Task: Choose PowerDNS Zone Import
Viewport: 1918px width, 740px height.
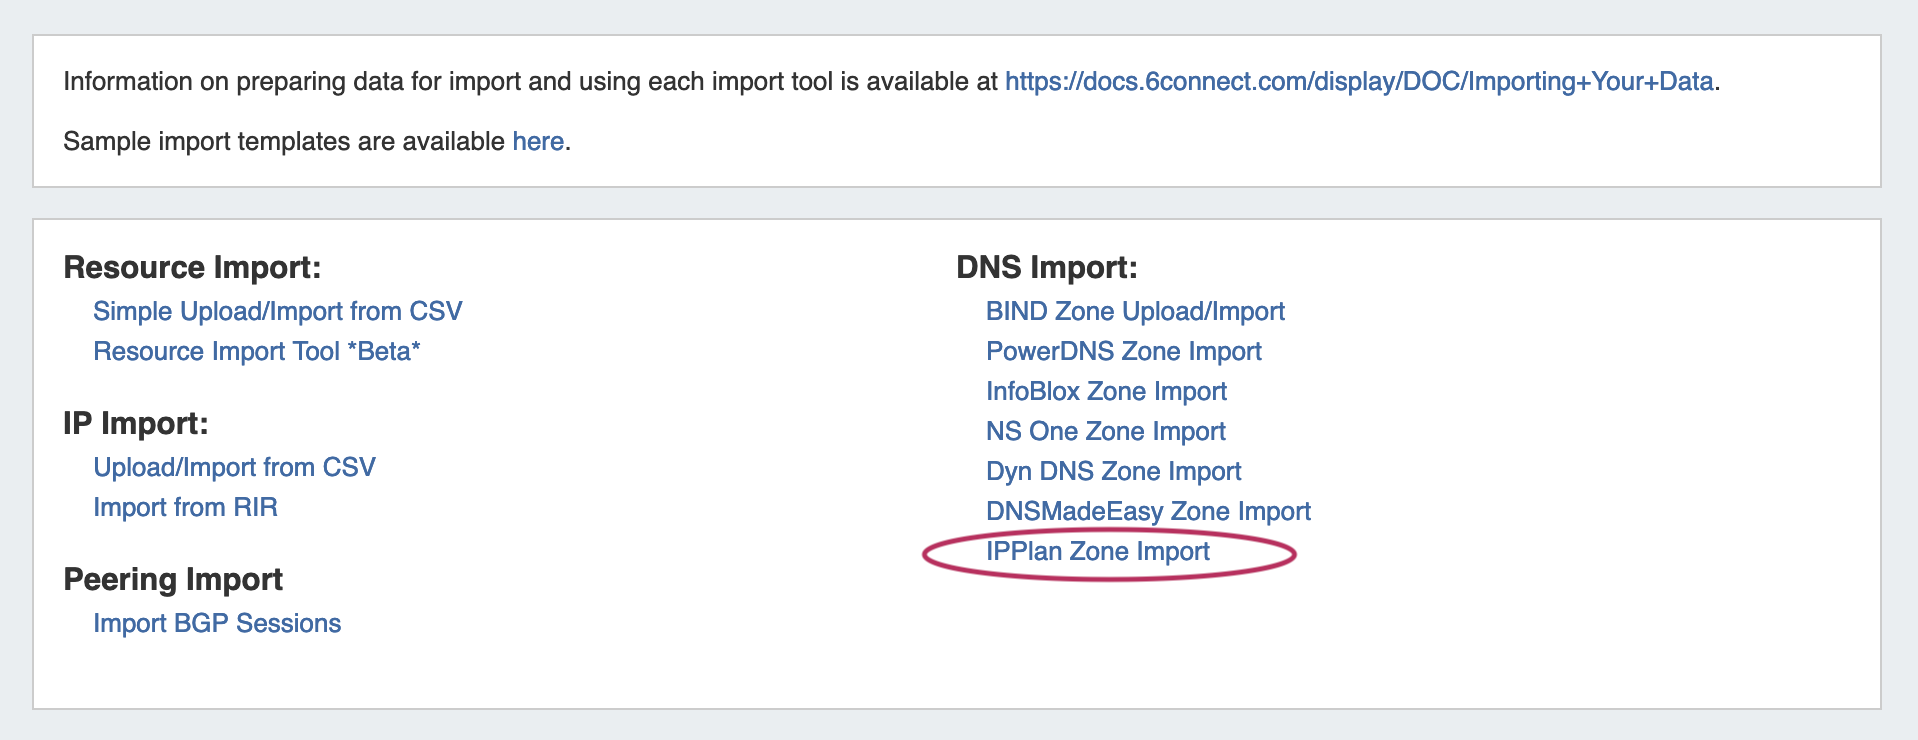Action: (x=1123, y=352)
